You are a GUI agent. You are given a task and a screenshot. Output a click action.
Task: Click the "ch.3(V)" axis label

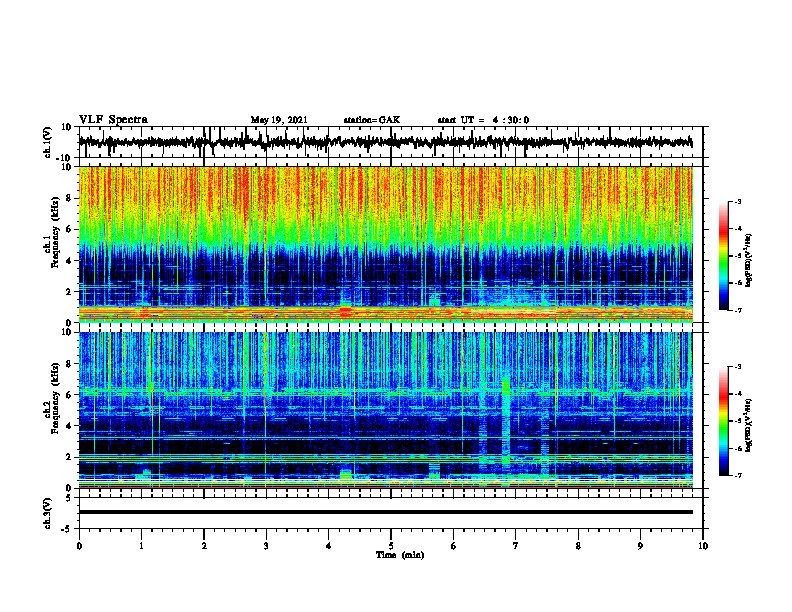(48, 513)
